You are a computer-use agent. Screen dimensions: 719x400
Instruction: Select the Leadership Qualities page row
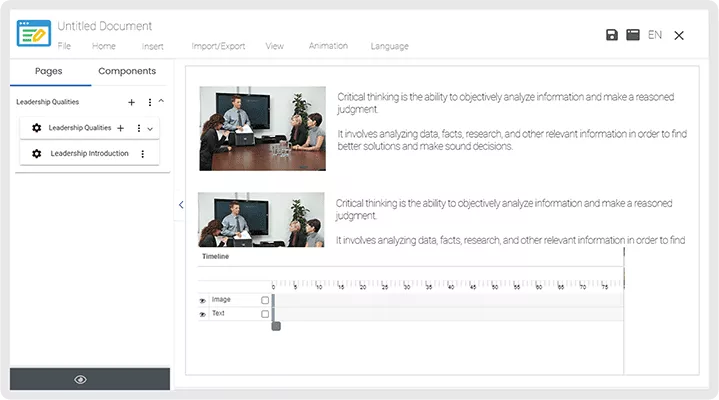click(x=89, y=128)
